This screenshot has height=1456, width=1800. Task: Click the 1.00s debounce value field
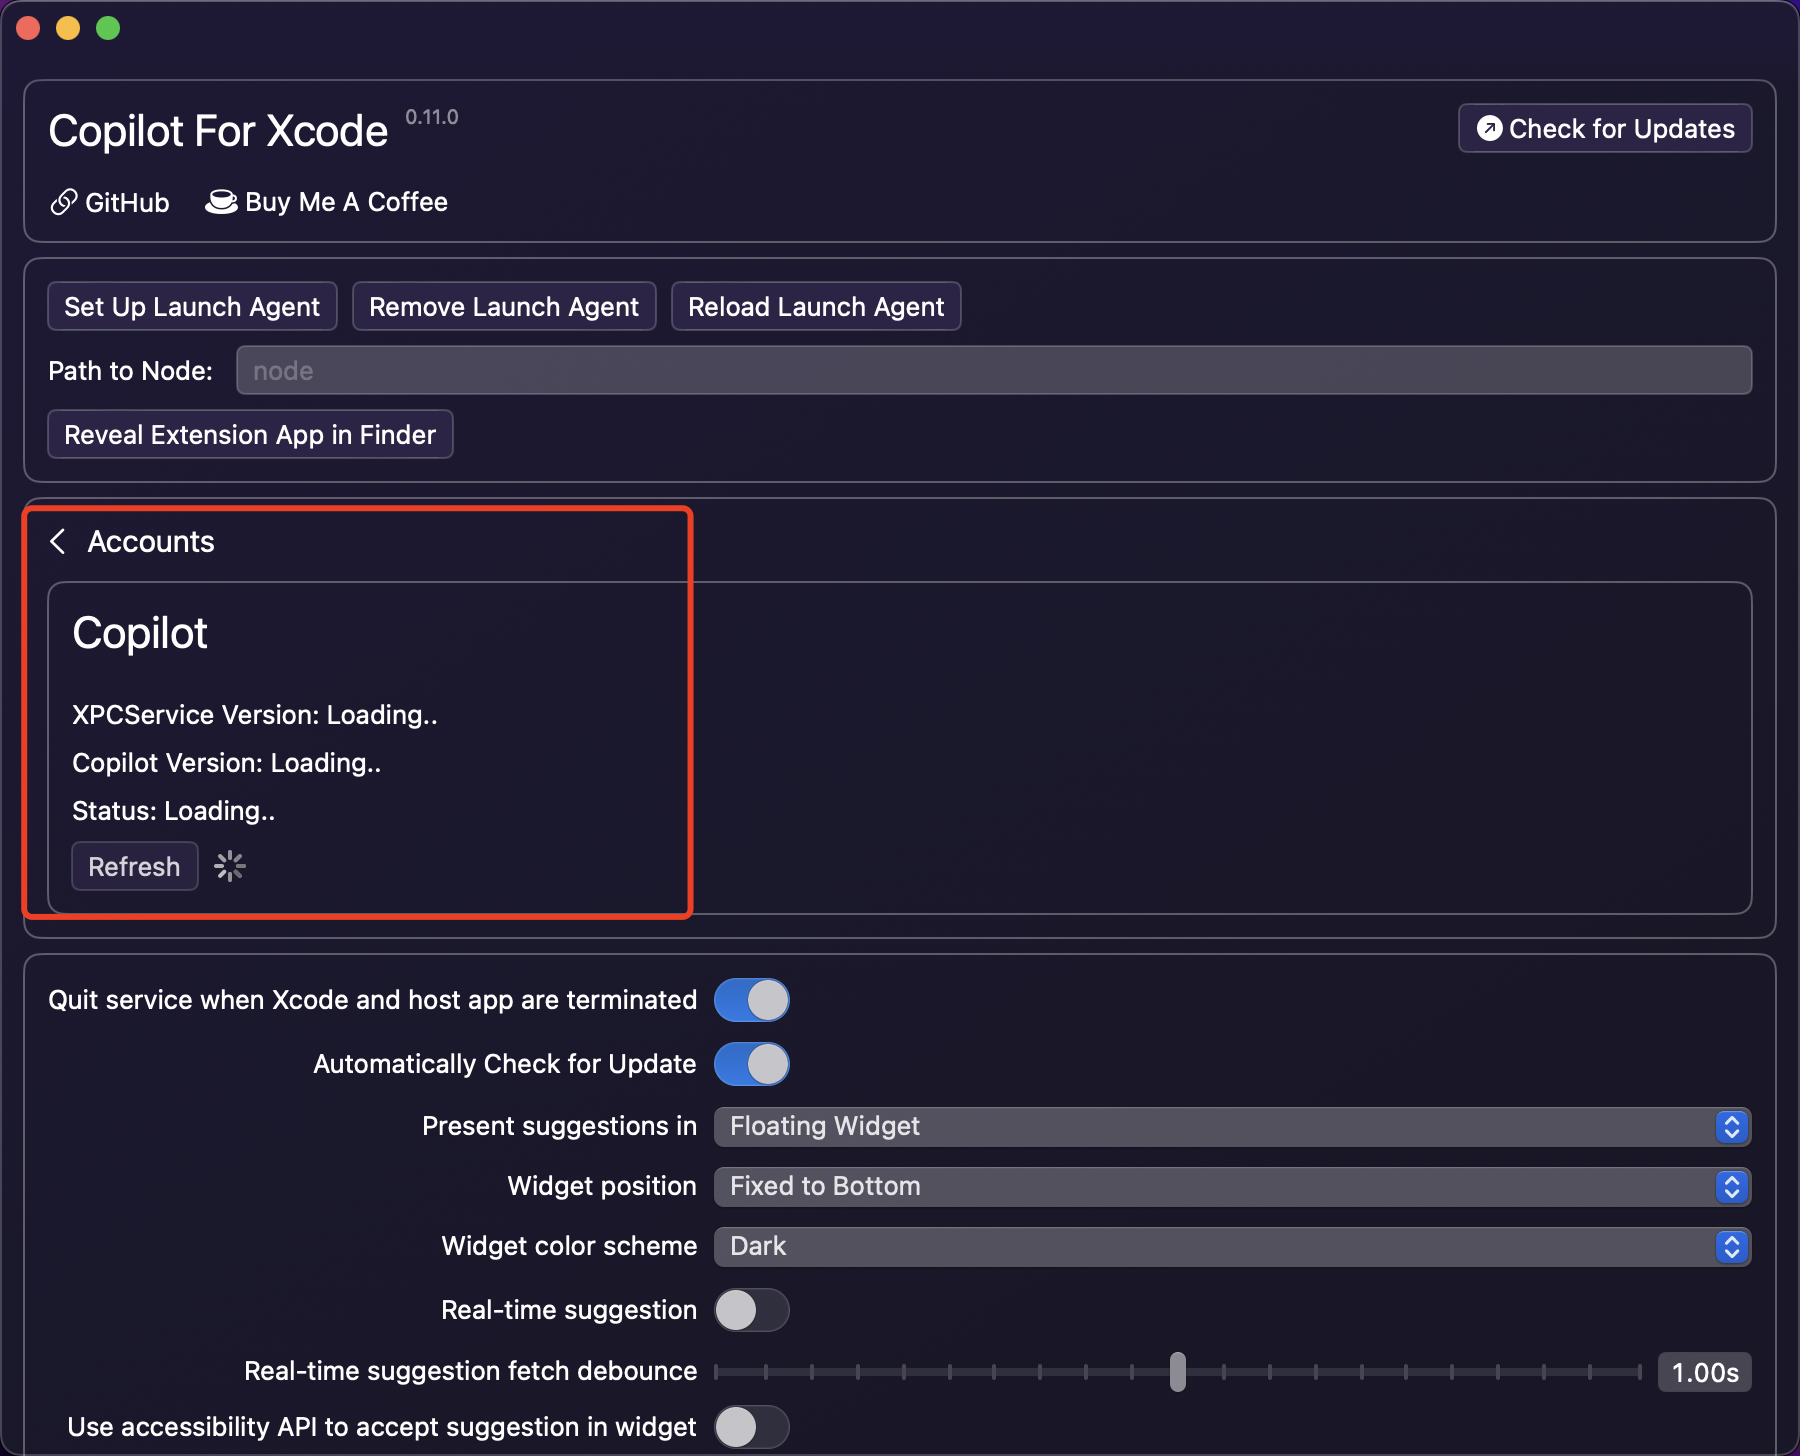[x=1705, y=1372]
